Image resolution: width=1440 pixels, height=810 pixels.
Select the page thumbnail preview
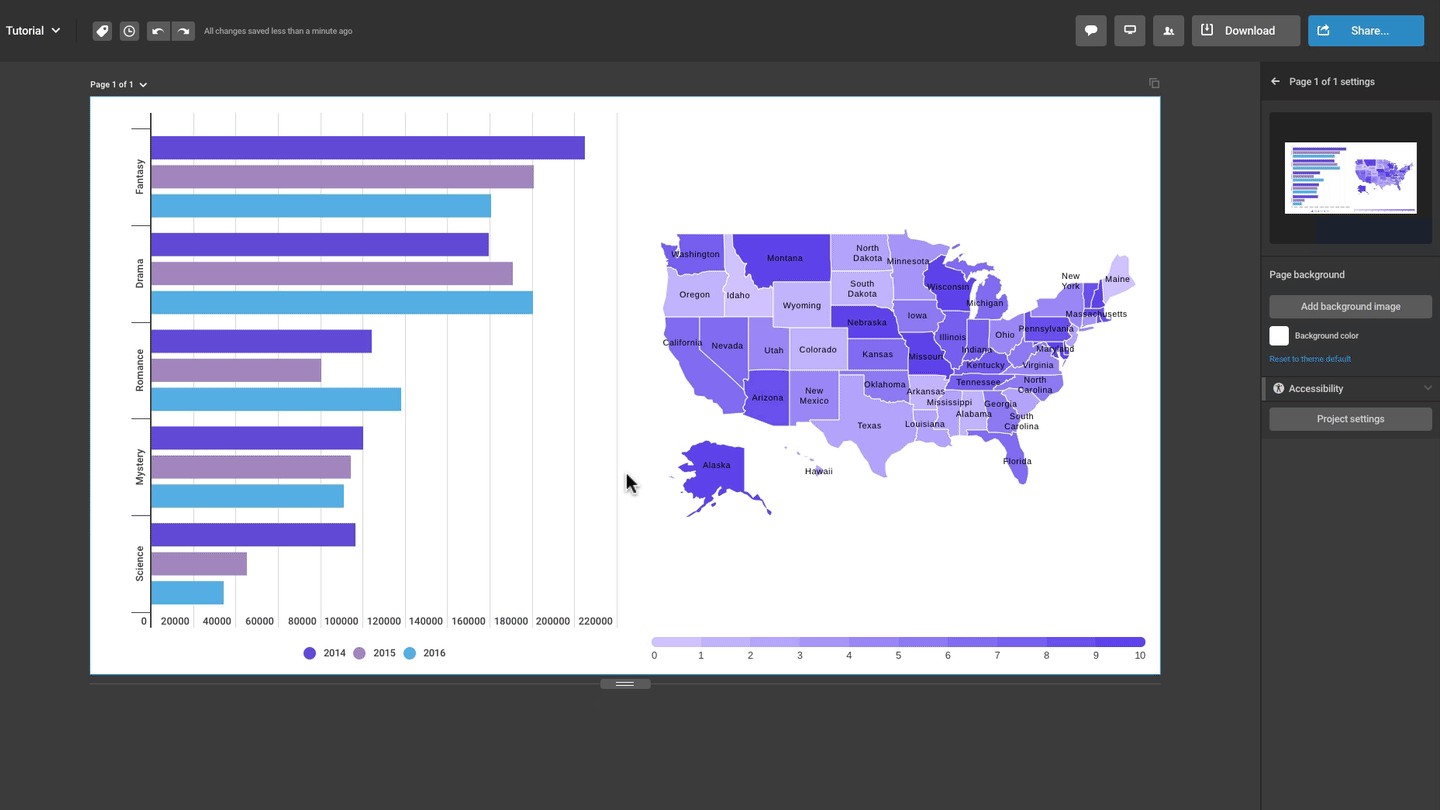click(x=1350, y=178)
